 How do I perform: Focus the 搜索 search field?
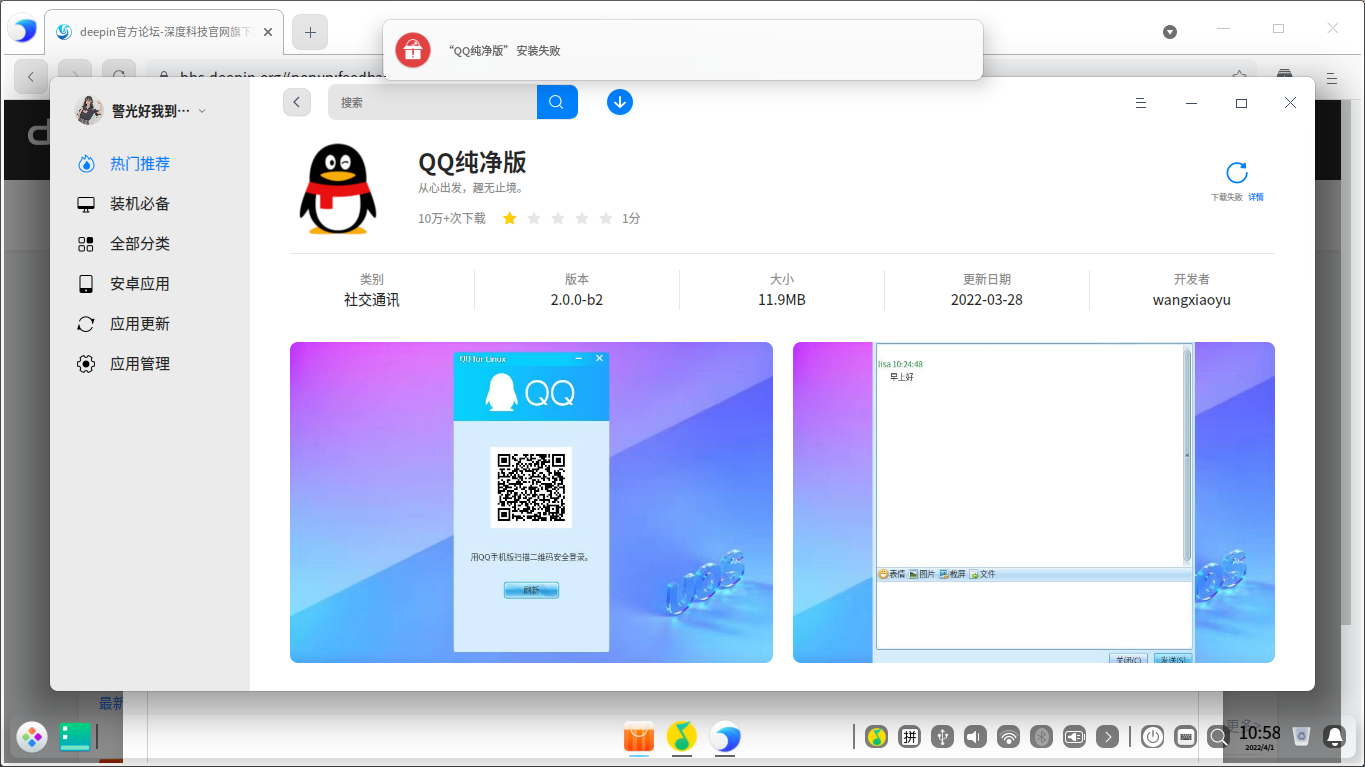(433, 102)
